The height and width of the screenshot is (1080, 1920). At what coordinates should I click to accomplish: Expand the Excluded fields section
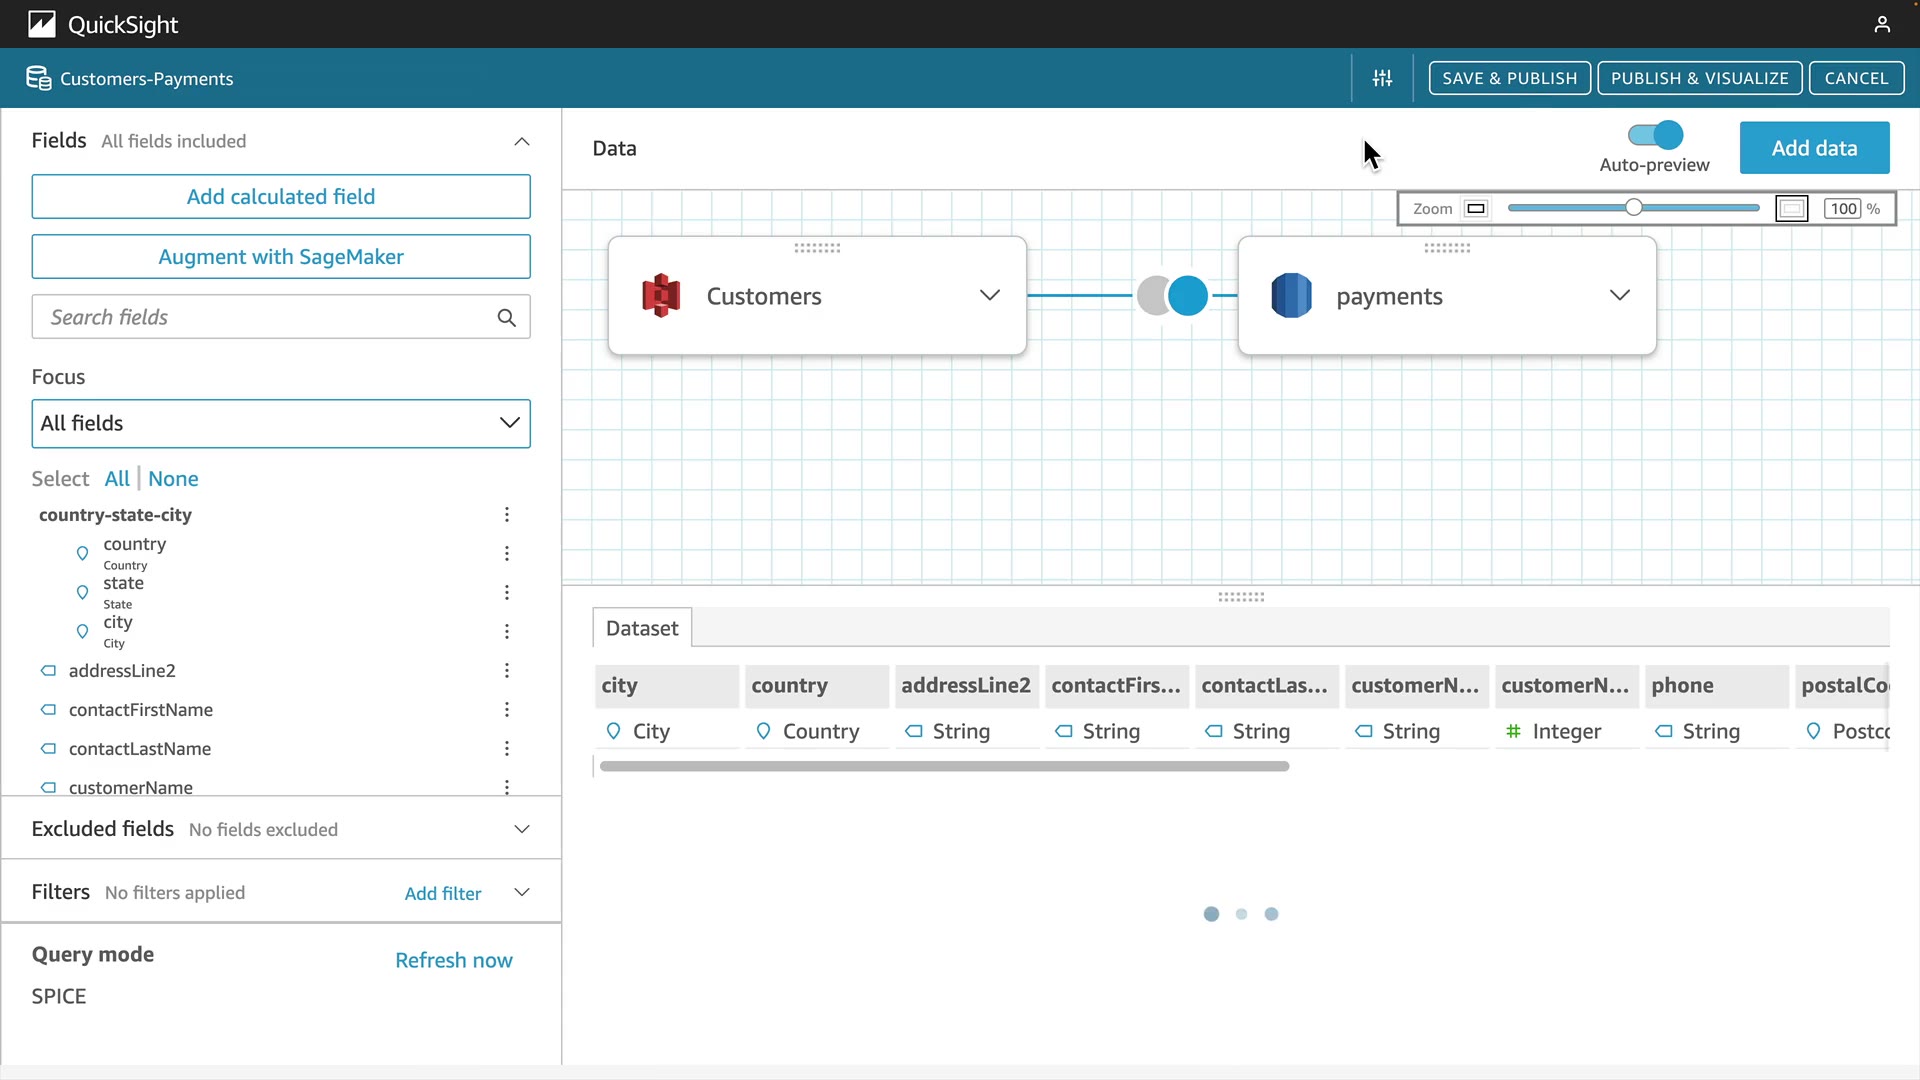pyautogui.click(x=522, y=829)
